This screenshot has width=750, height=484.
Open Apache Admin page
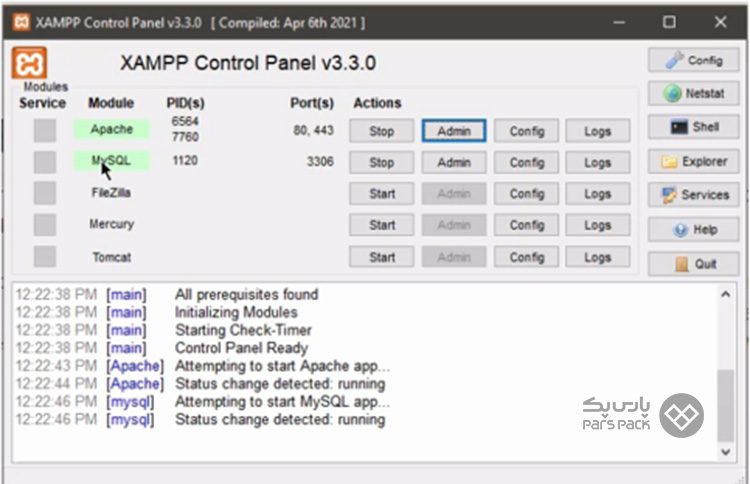pos(454,131)
